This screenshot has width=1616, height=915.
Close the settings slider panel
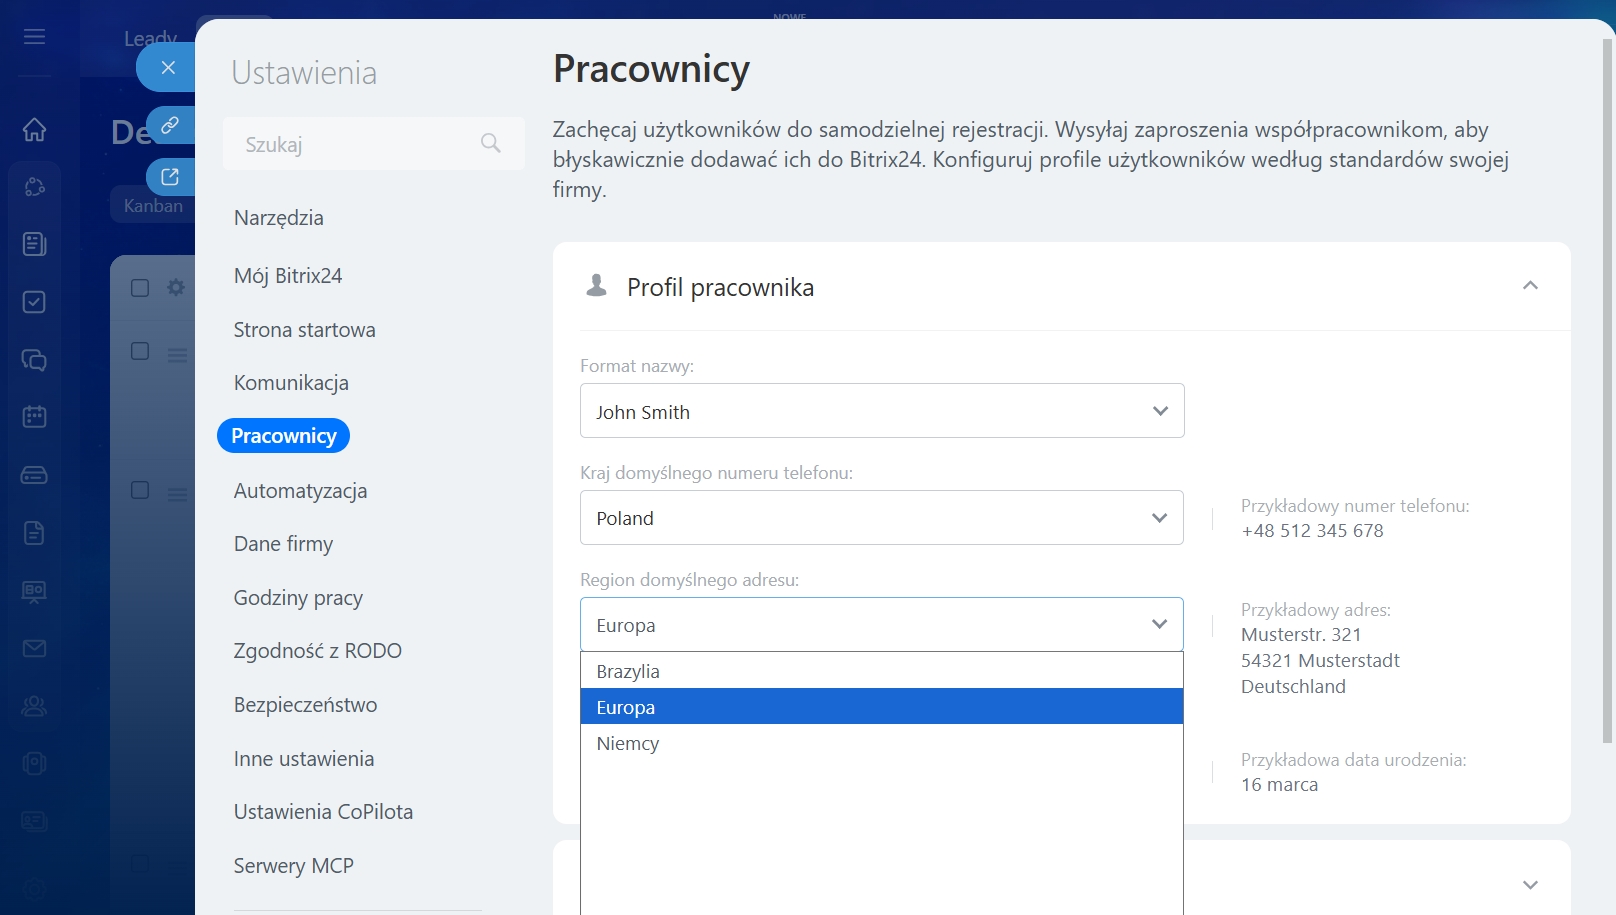pos(168,67)
